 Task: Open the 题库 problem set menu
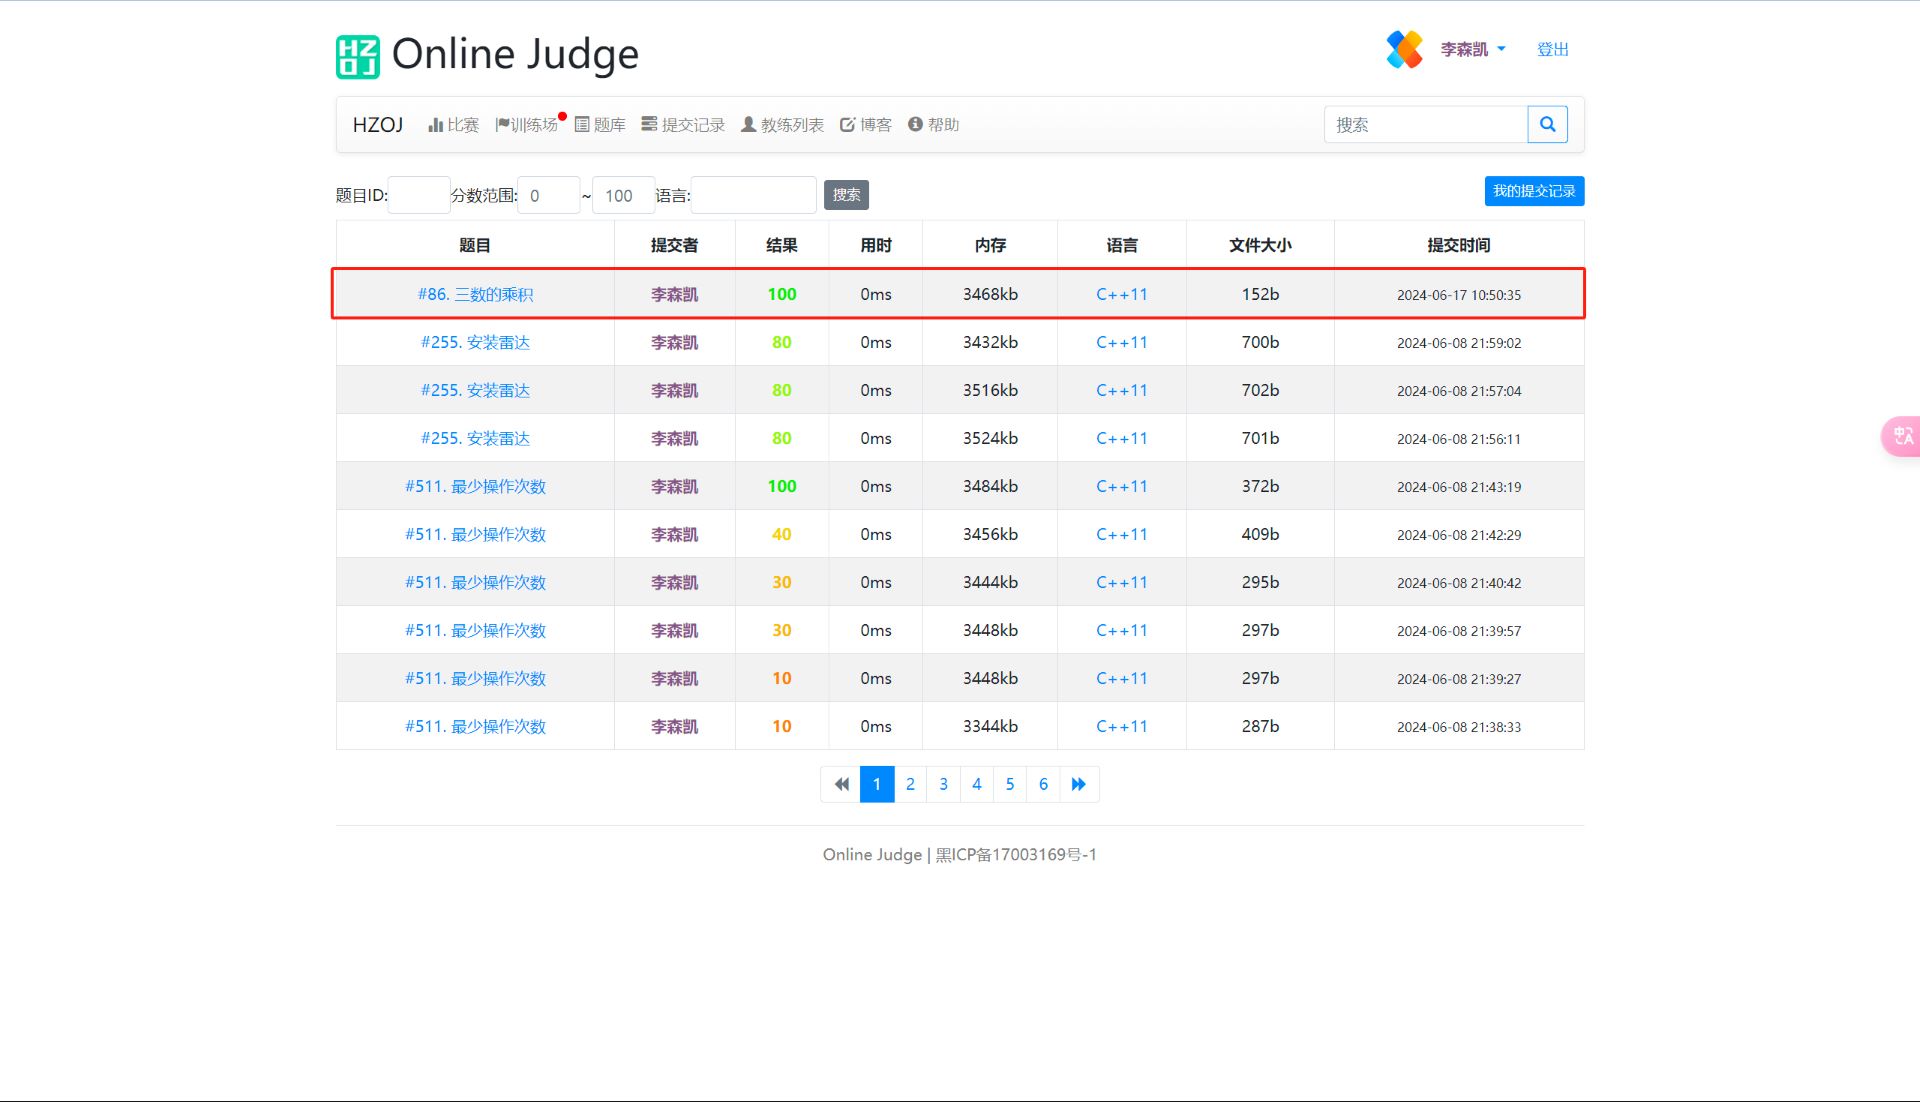pos(600,125)
